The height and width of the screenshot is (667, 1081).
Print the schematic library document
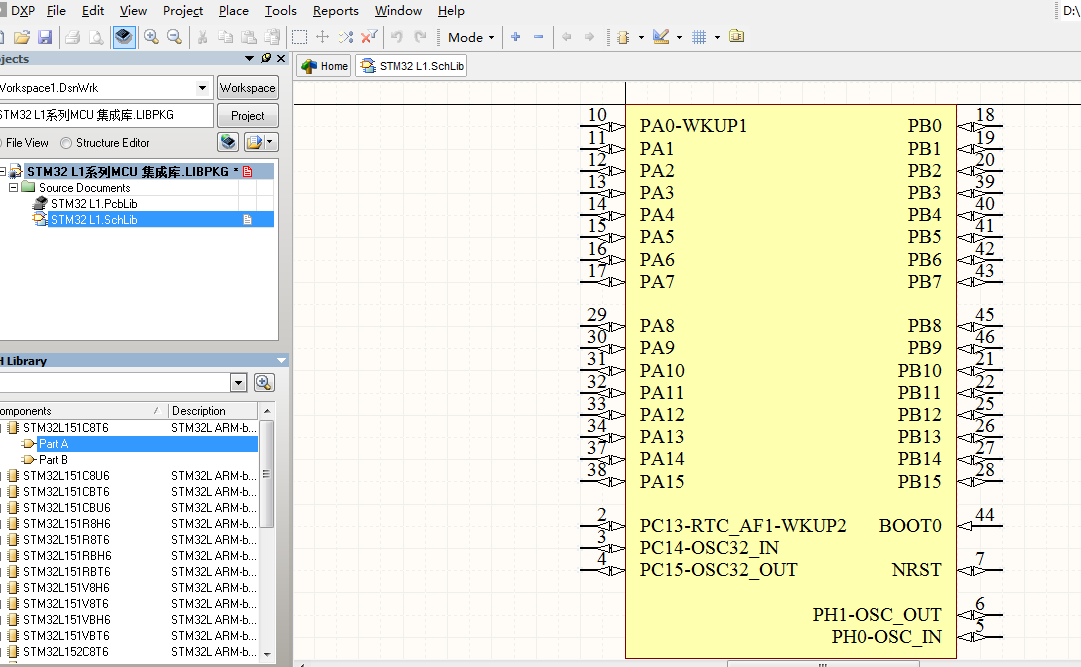(72, 37)
